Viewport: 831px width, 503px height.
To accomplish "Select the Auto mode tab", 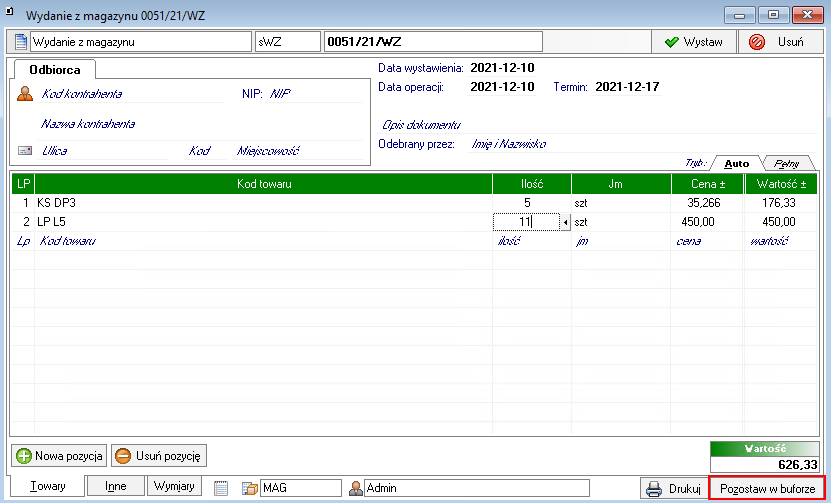I will [x=737, y=163].
